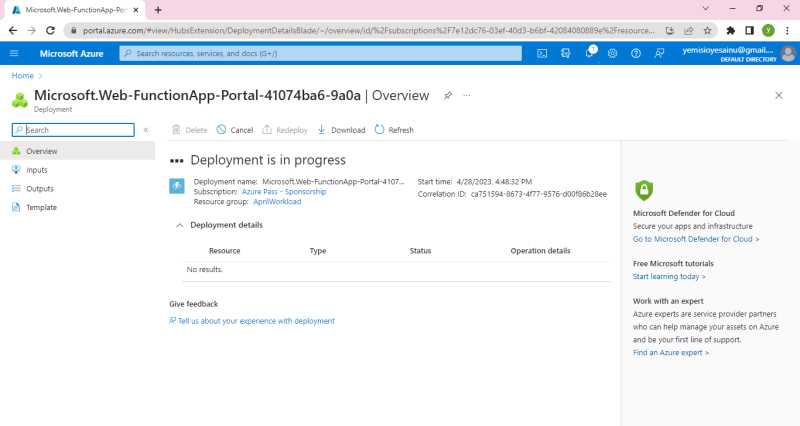The image size is (800, 426).
Task: Open the Directories and subscriptions filter icon
Action: (x=565, y=53)
